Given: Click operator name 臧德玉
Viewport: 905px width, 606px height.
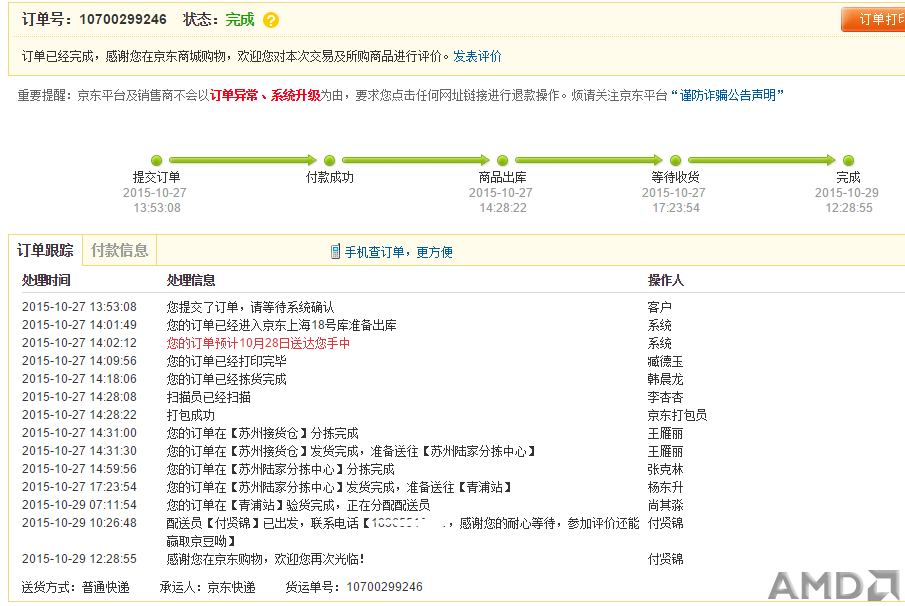Looking at the screenshot, I should point(665,361).
